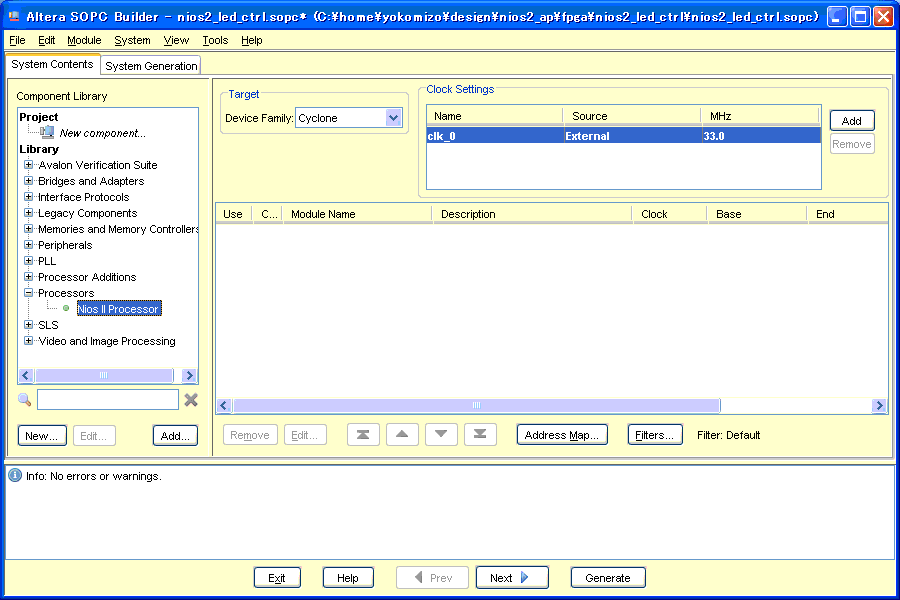
Task: Click the 33.0 MHz cell
Action: [x=761, y=136]
